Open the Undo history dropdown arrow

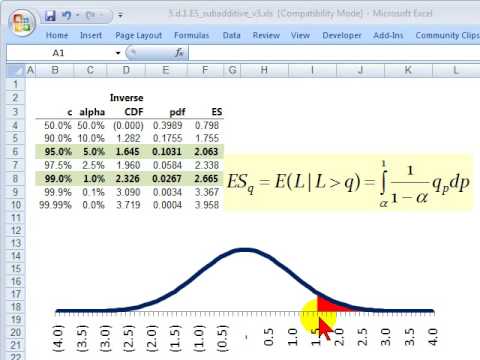click(77, 15)
